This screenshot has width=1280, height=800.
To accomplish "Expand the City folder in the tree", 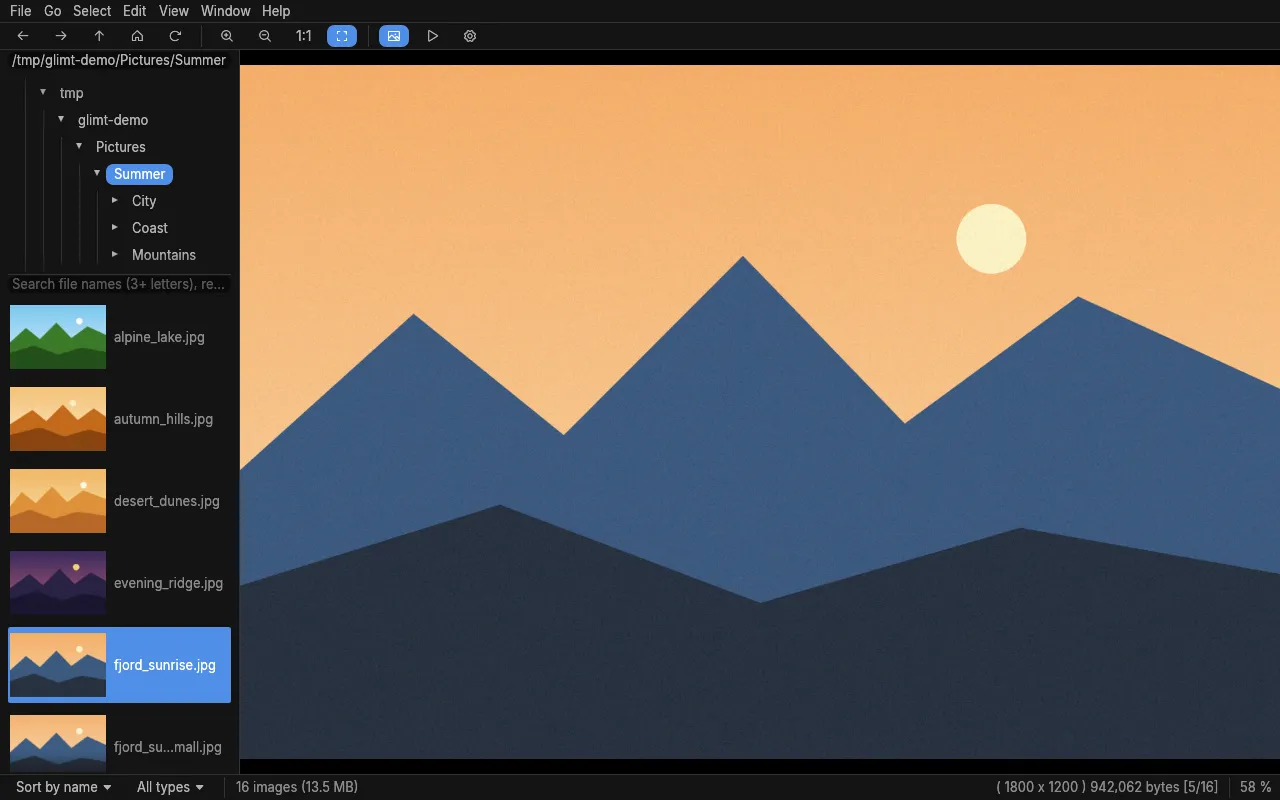I will pos(115,201).
